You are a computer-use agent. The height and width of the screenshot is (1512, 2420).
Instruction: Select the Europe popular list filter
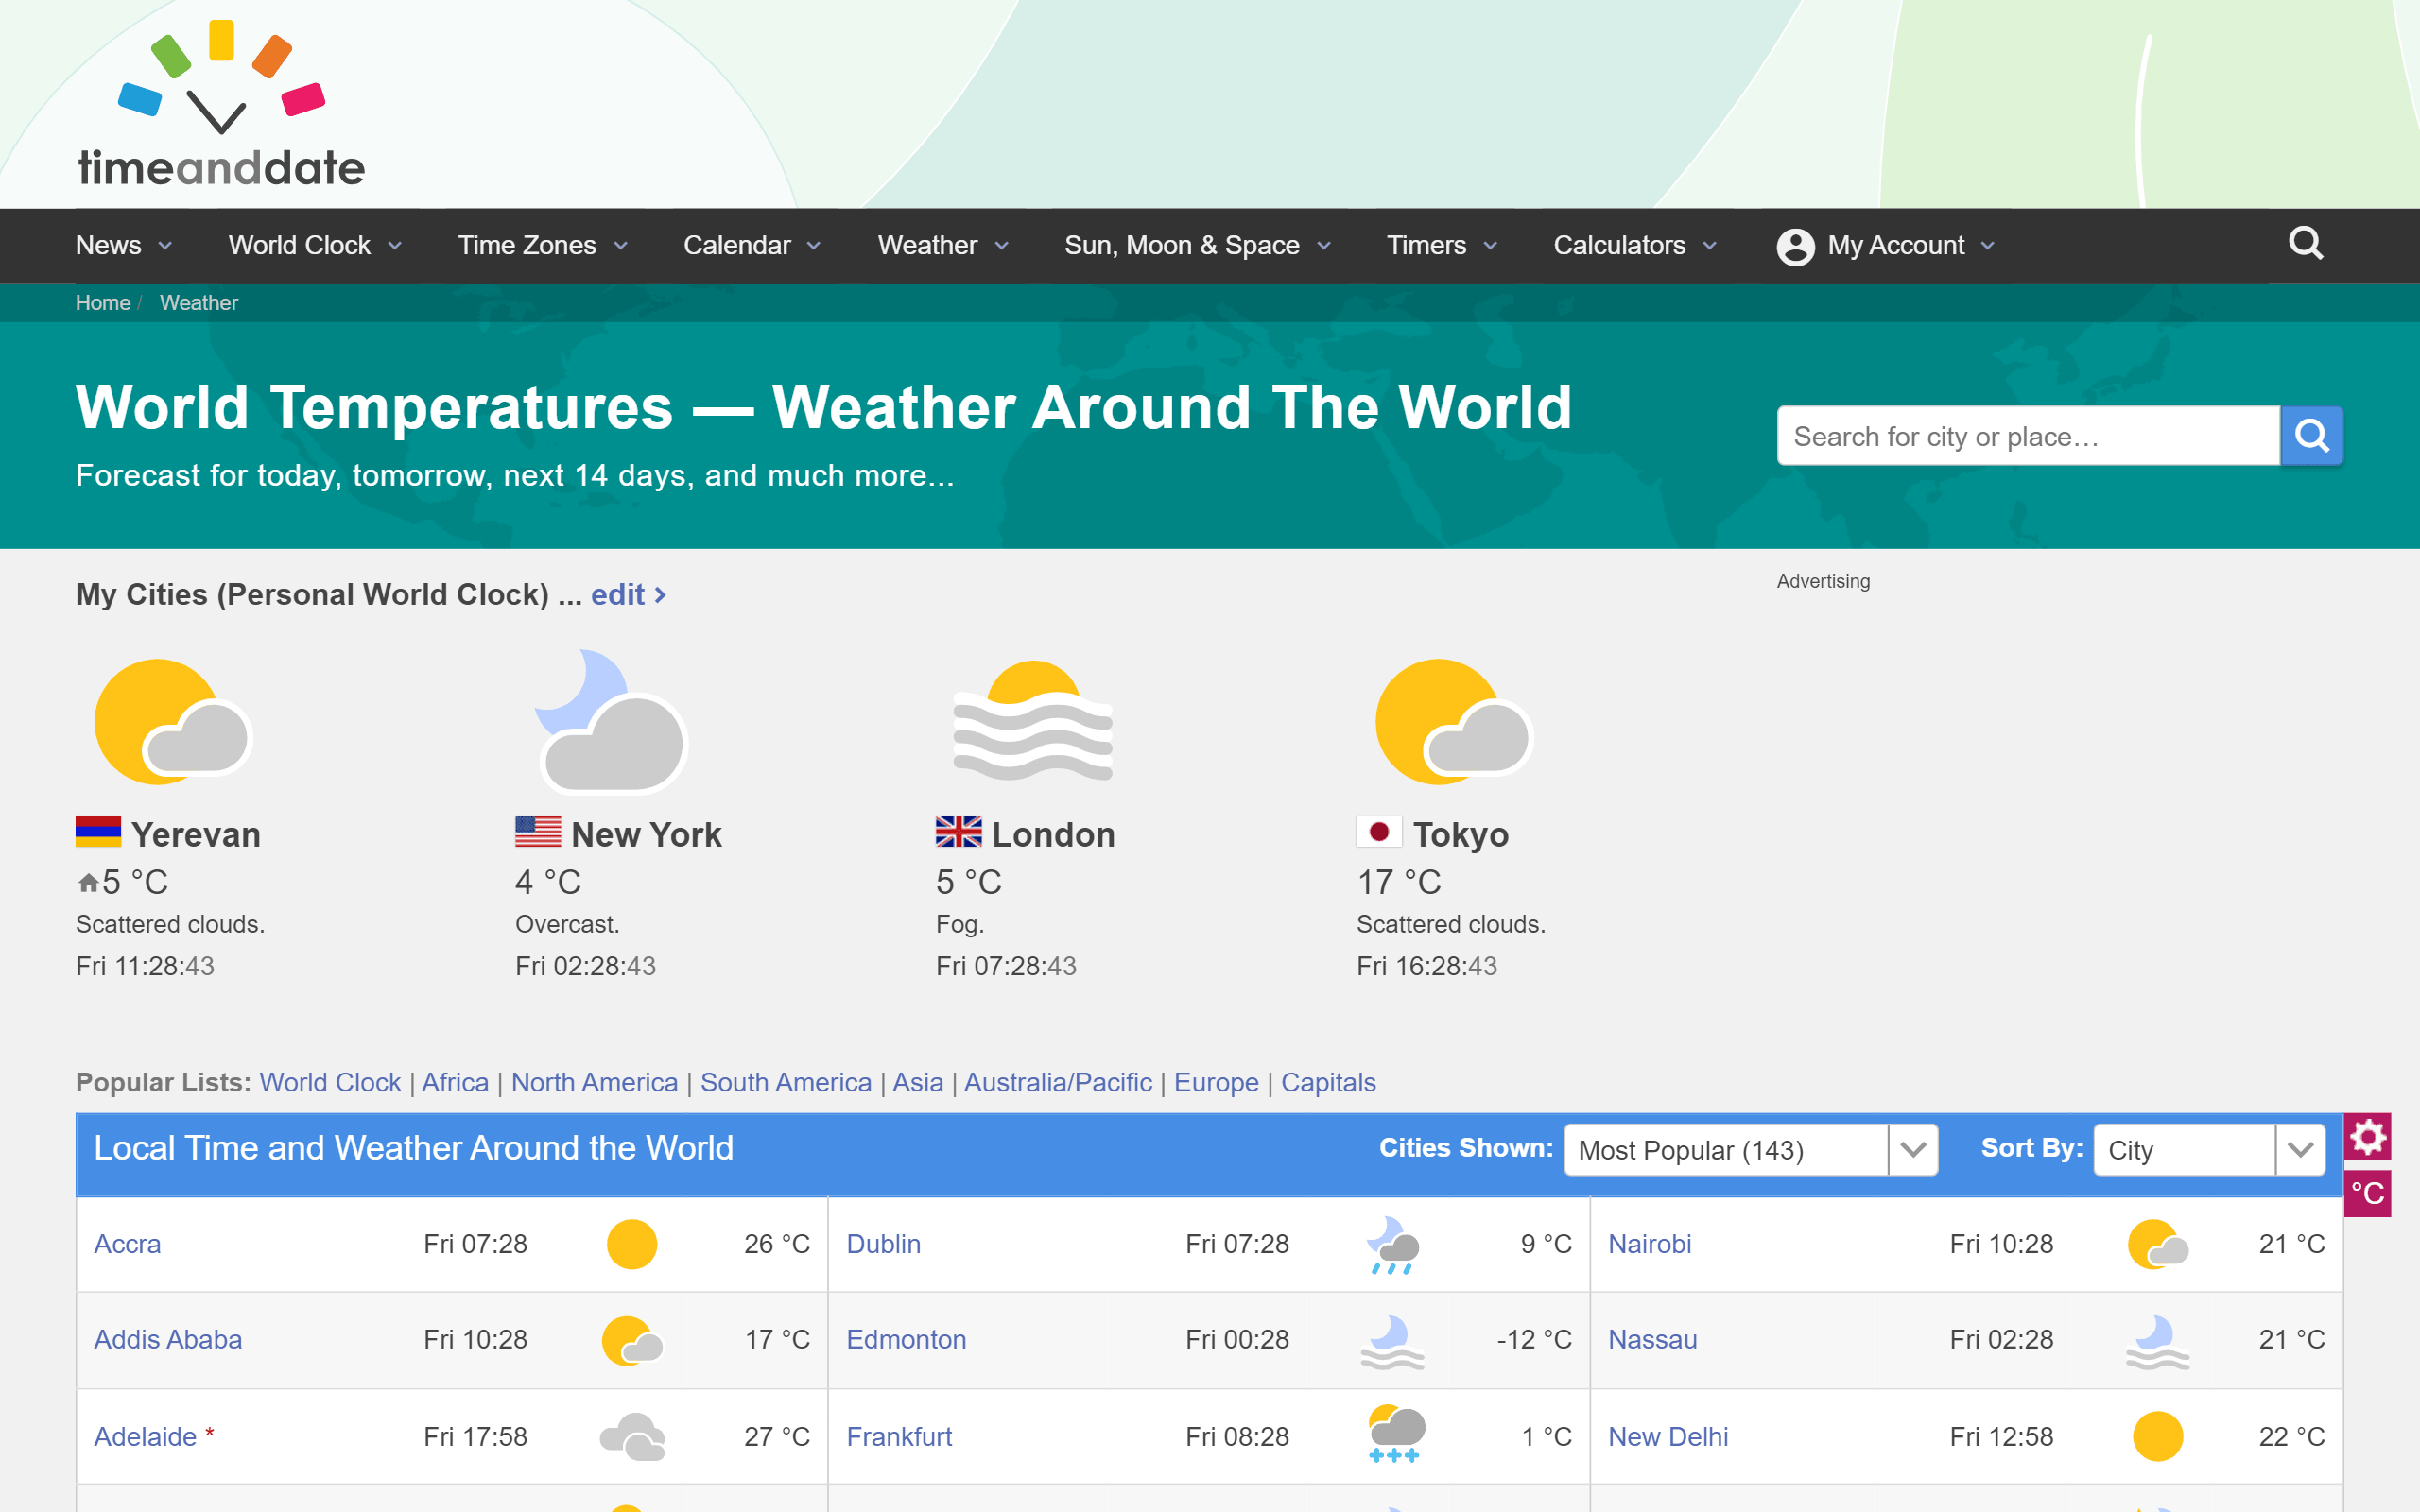pos(1215,1082)
